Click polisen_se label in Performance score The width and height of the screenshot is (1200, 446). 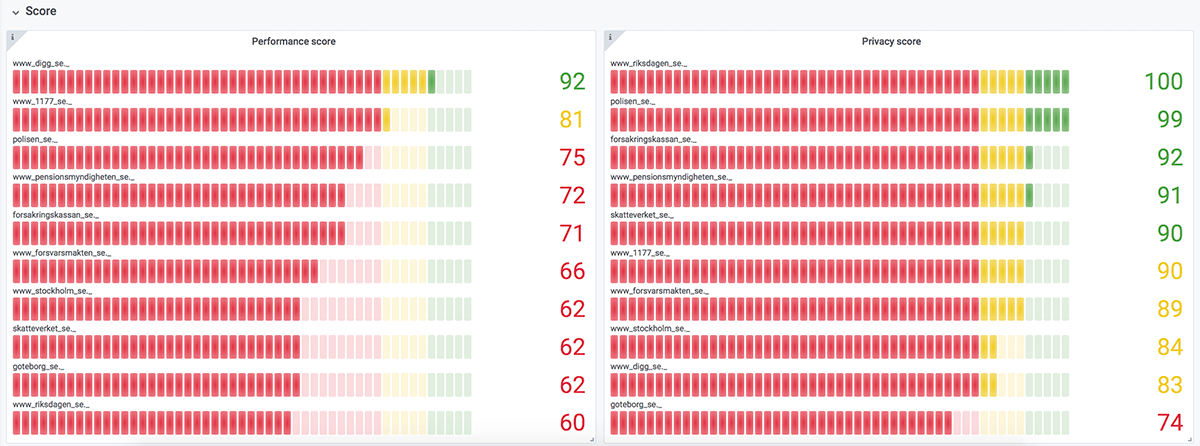pos(35,139)
